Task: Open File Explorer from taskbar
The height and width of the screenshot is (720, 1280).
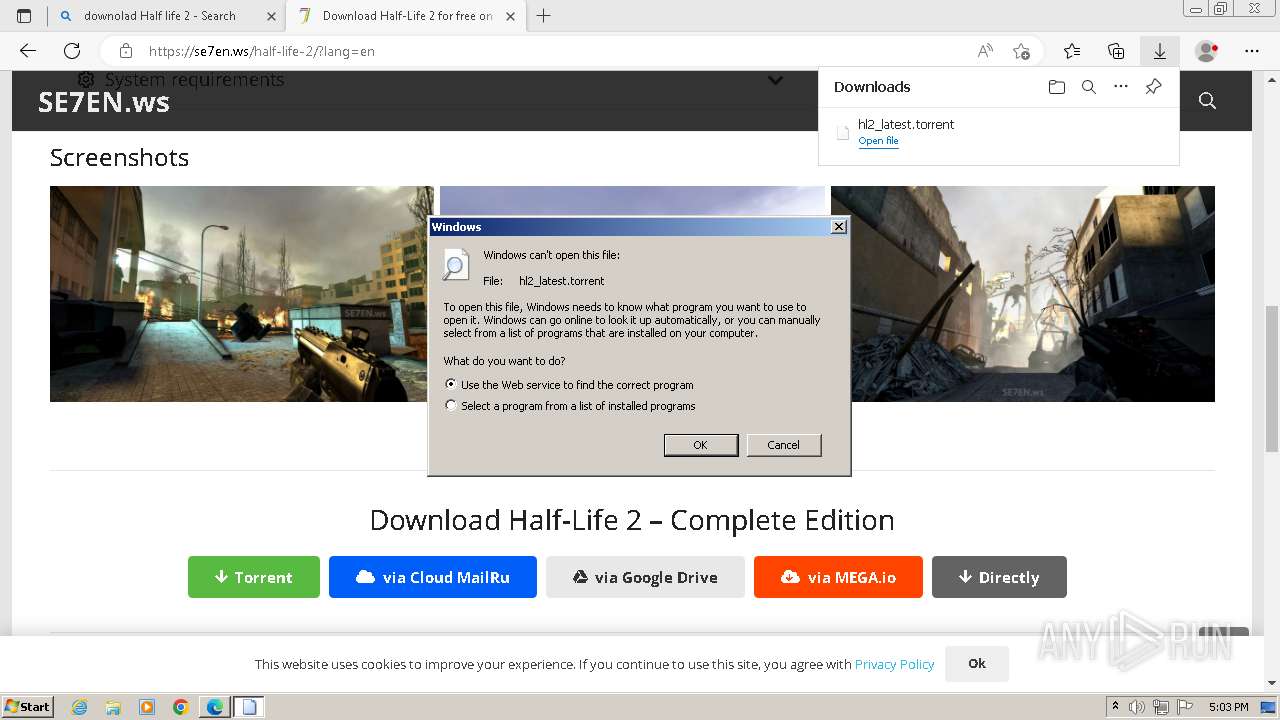Action: pyautogui.click(x=113, y=707)
